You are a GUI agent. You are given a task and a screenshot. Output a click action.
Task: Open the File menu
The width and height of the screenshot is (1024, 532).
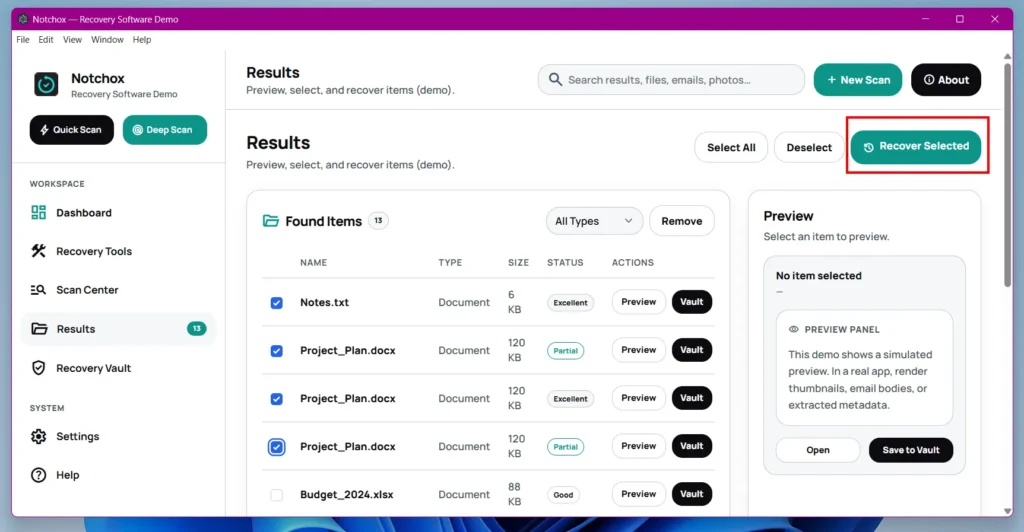tap(23, 39)
